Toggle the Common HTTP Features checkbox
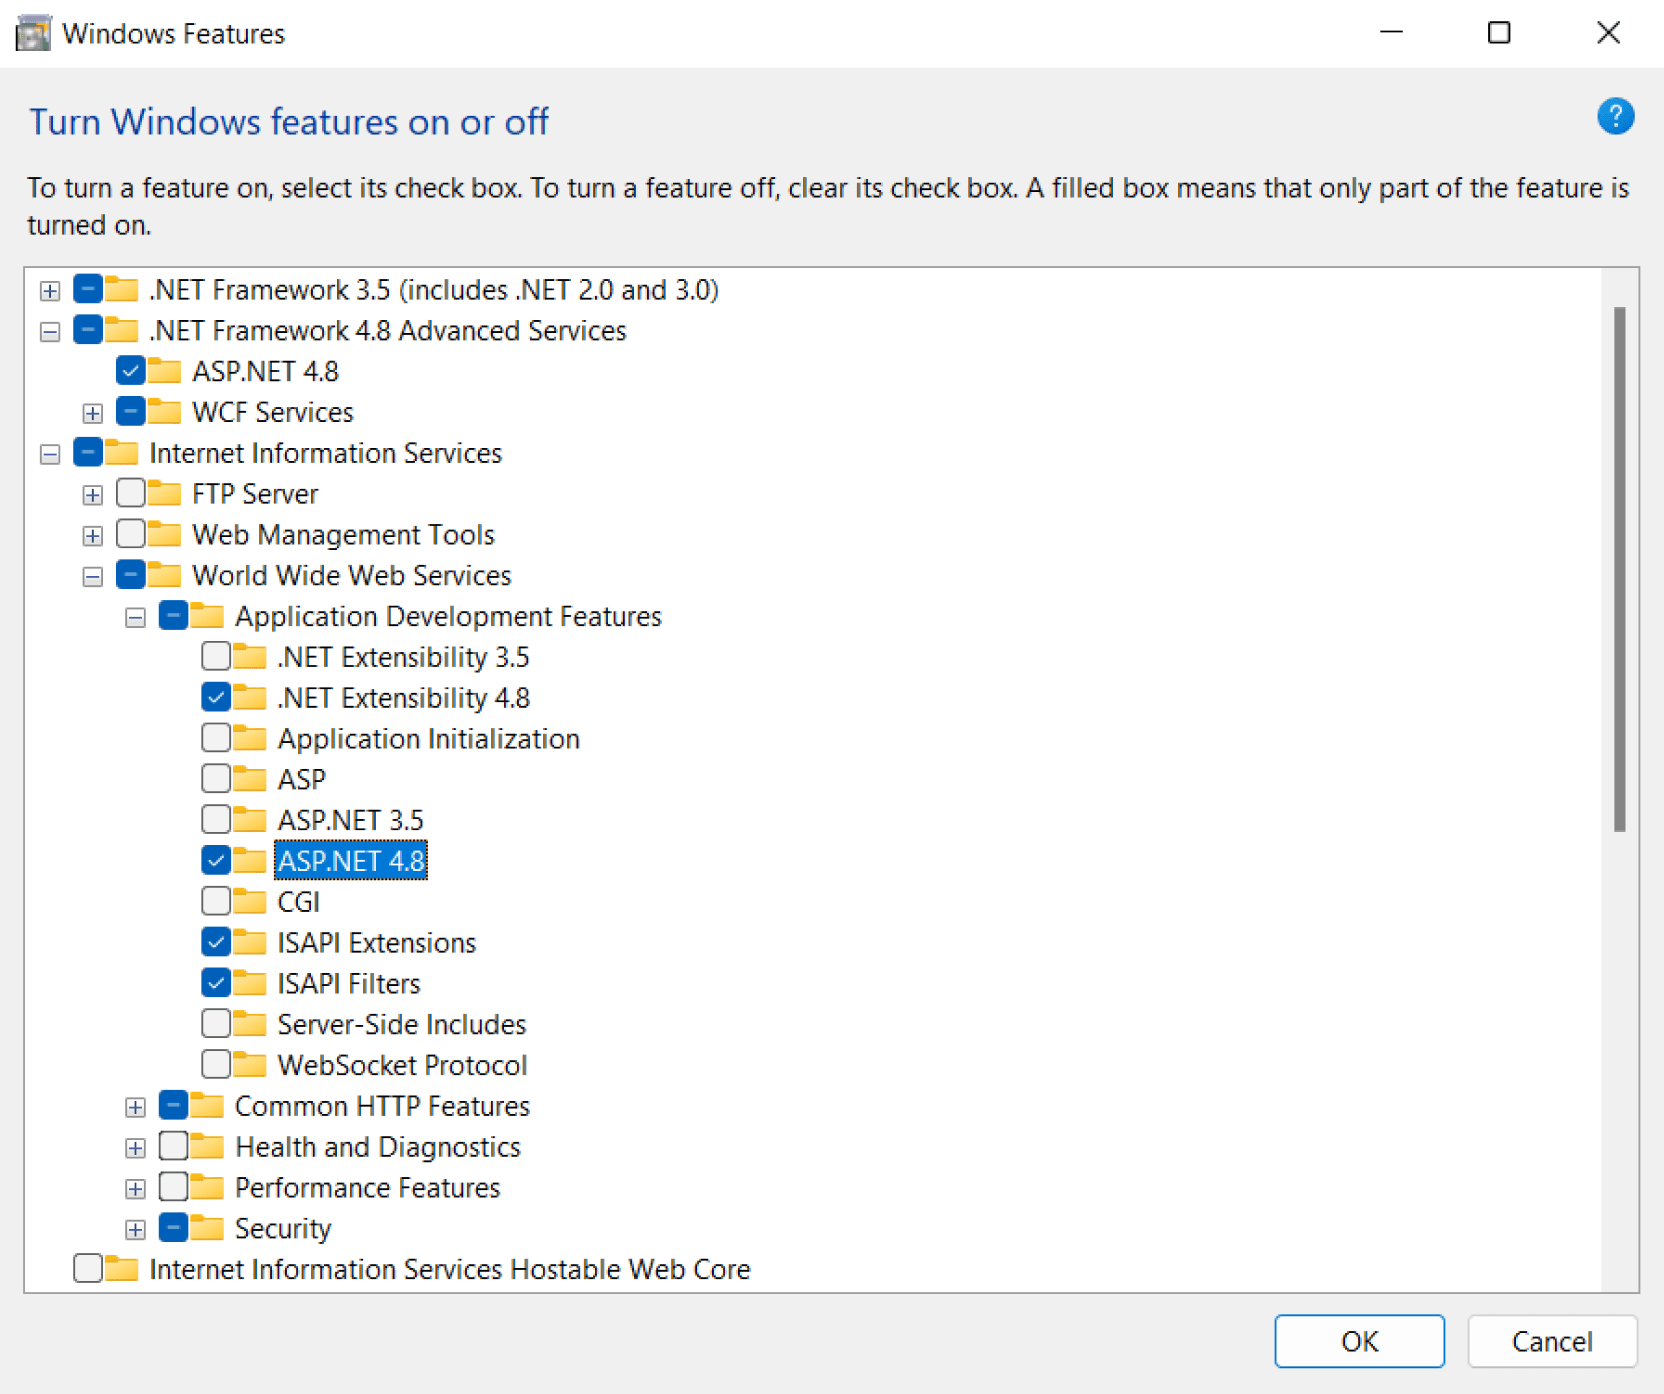Screen dimensions: 1664x1394 pos(173,1105)
